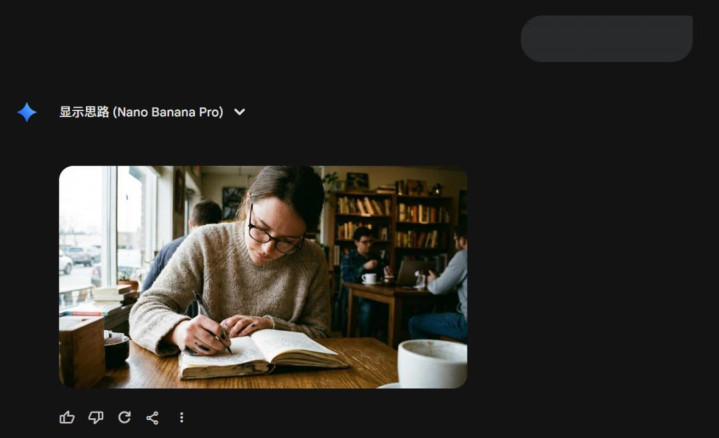The image size is (719, 438).
Task: Click the gray user prompt bubble
Action: (x=607, y=39)
